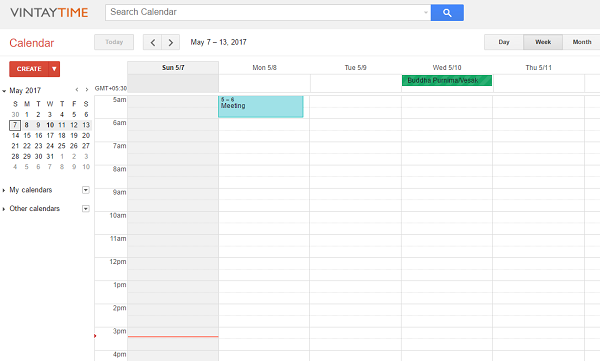The width and height of the screenshot is (600, 361).
Task: Collapse the May 2017 mini calendar
Action: coord(4,91)
